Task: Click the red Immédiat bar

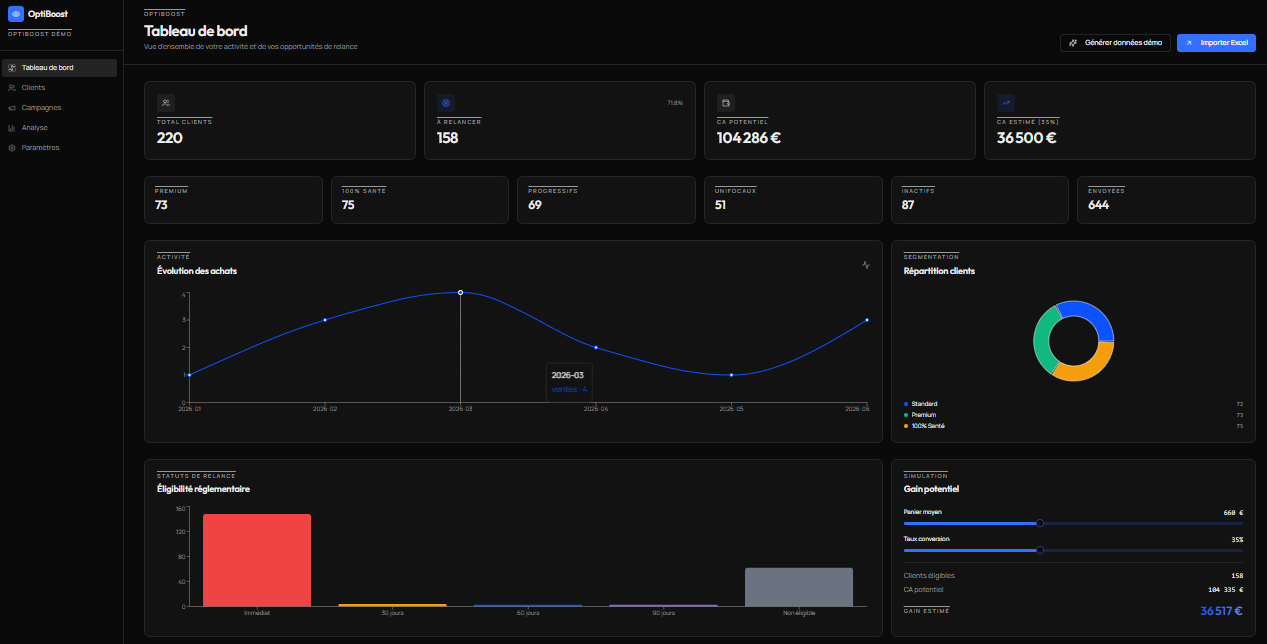Action: (x=257, y=560)
